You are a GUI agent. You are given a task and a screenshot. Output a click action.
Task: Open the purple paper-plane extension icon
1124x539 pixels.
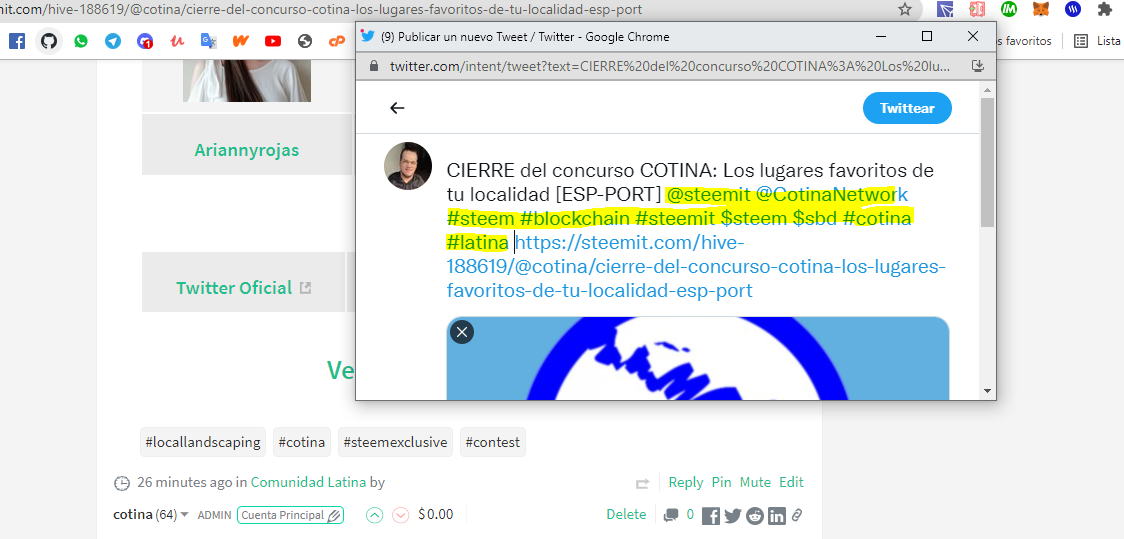coord(945,9)
